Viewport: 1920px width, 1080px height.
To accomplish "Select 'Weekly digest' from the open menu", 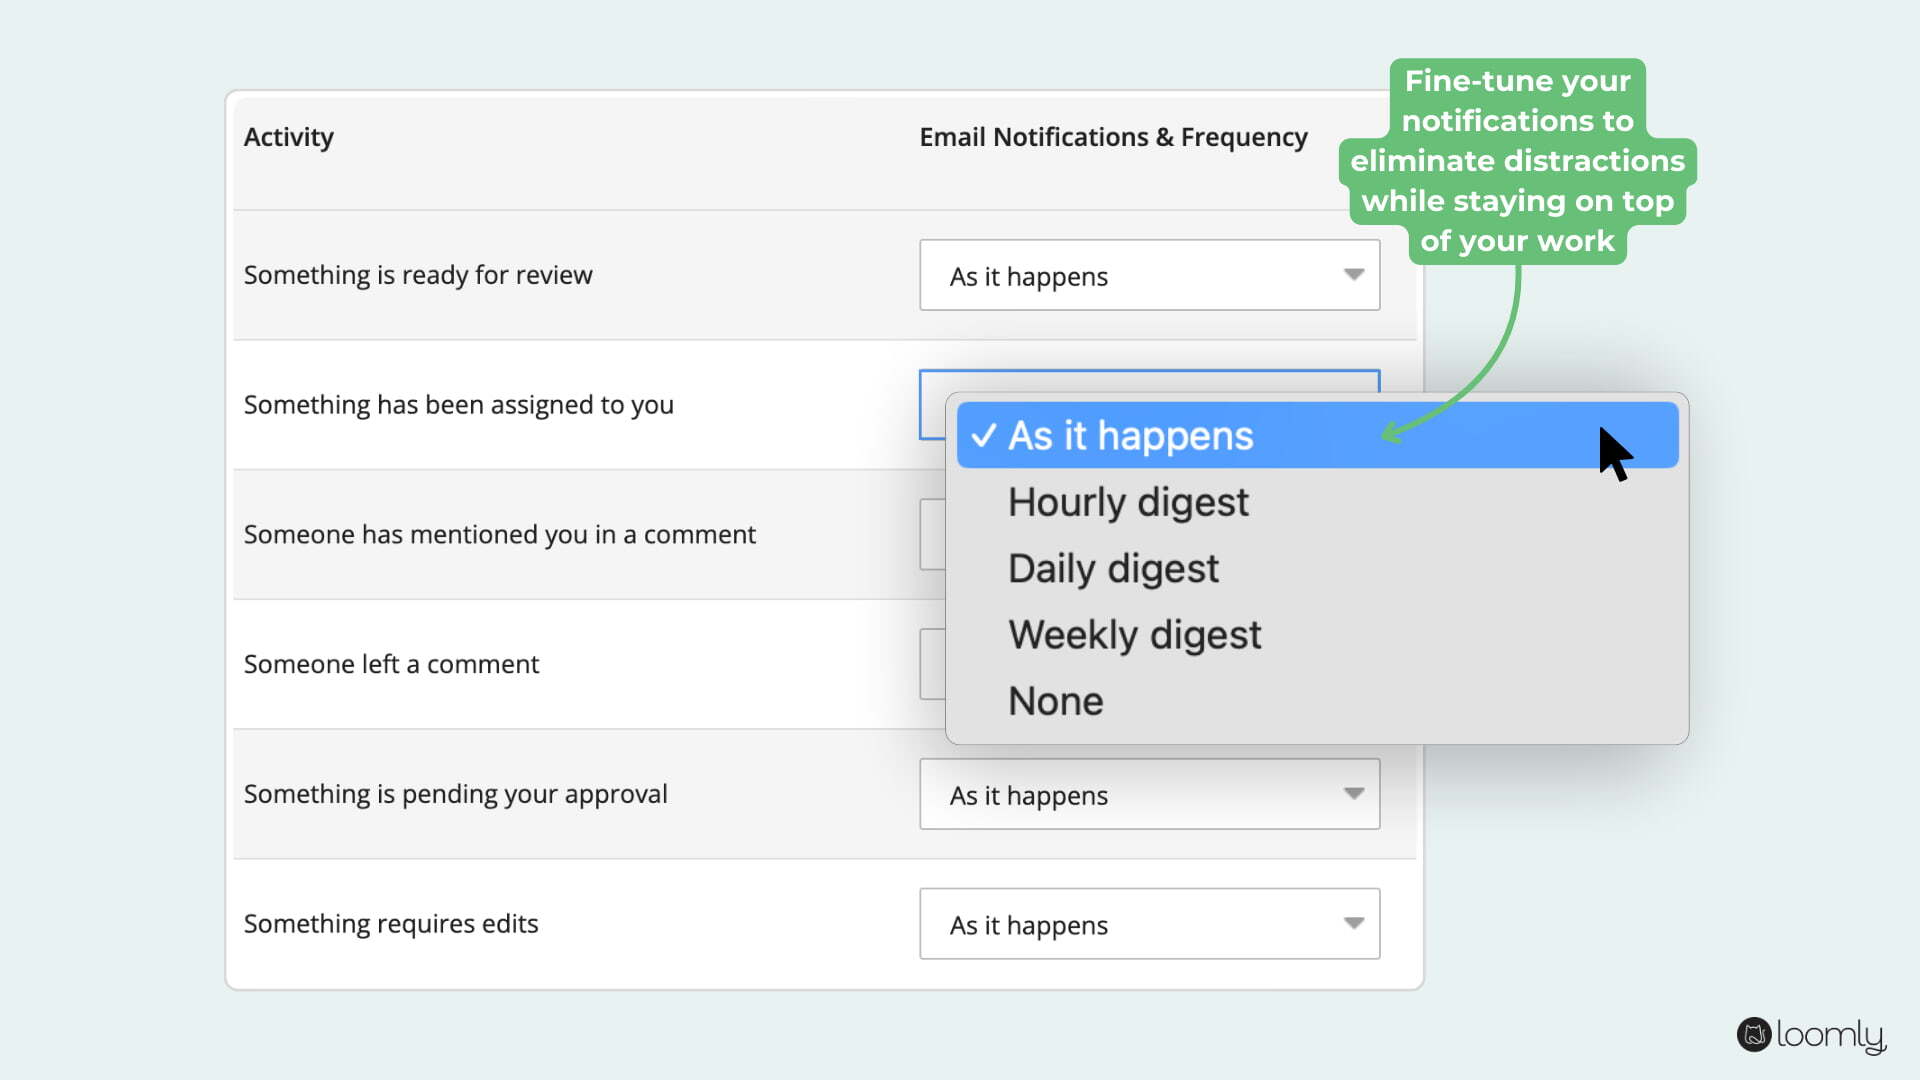I will click(1134, 634).
